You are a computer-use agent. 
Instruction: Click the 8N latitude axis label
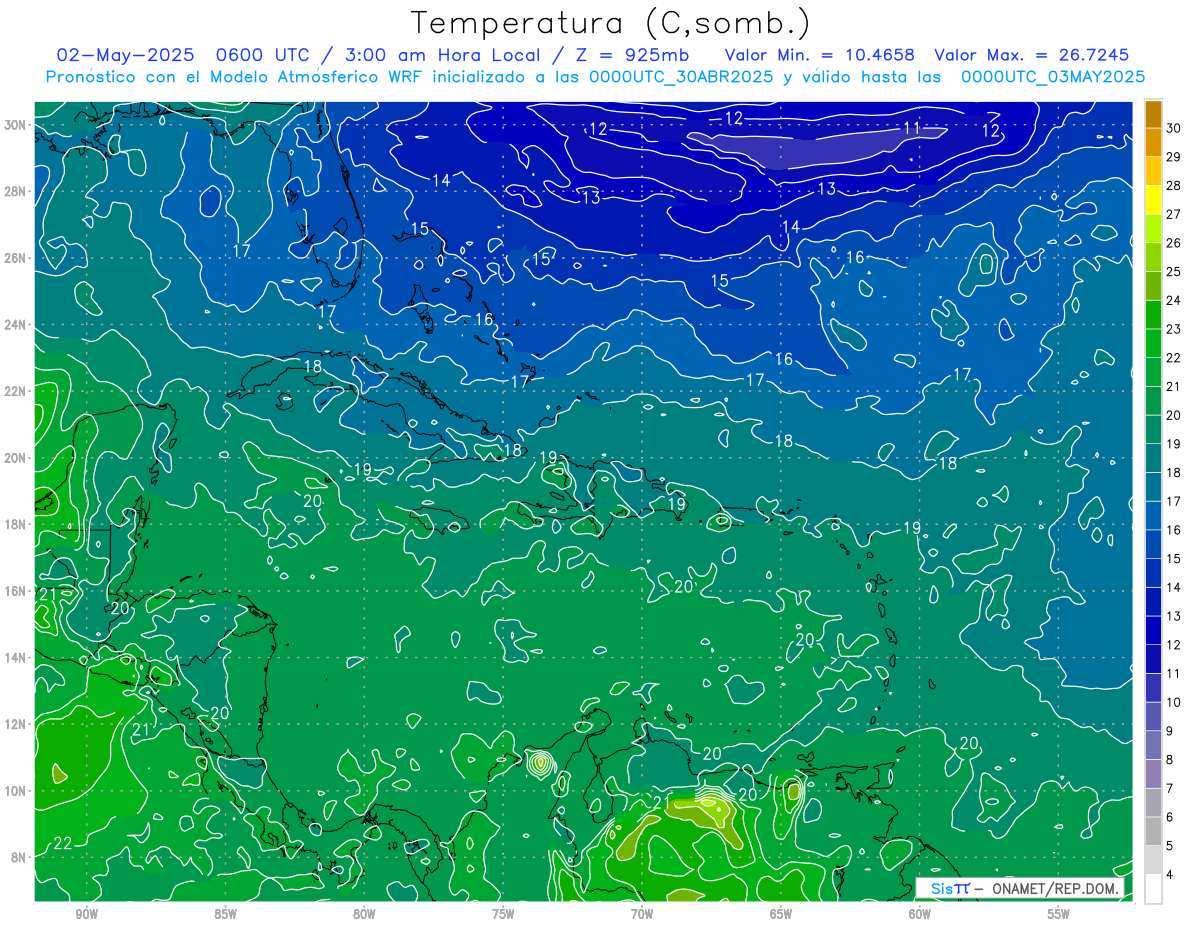coord(20,857)
